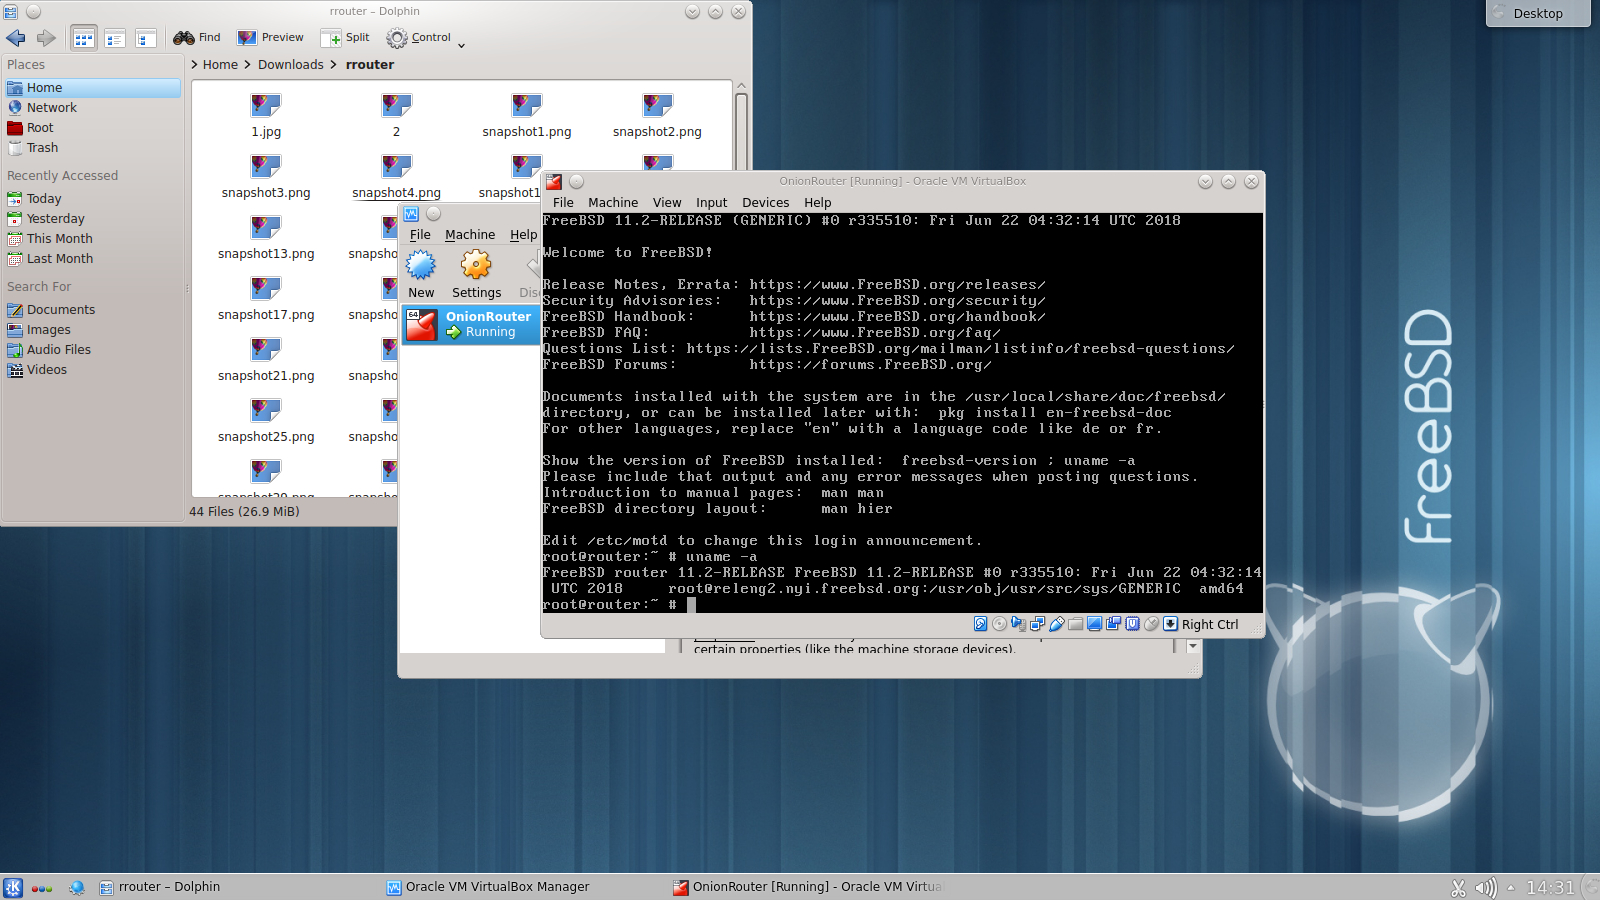Select the snapshot13.png file
Viewport: 1600px width, 900px height.
point(266,238)
